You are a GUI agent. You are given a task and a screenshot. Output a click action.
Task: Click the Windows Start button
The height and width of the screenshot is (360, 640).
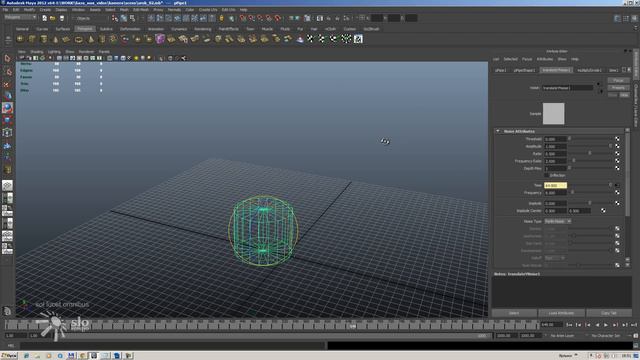(x=9, y=356)
